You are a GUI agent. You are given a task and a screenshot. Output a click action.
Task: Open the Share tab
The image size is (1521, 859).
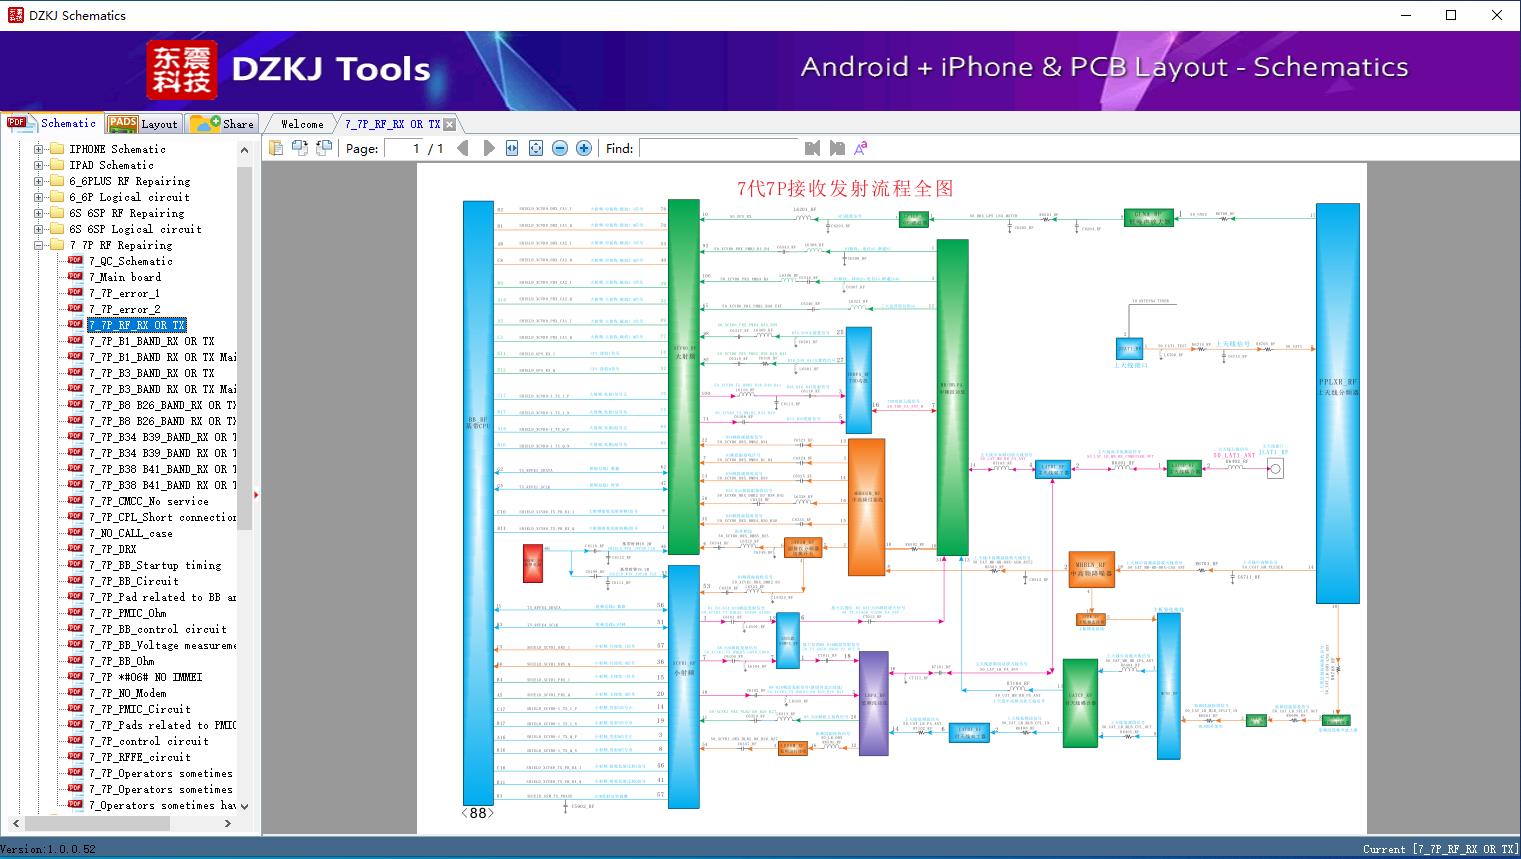(x=222, y=124)
